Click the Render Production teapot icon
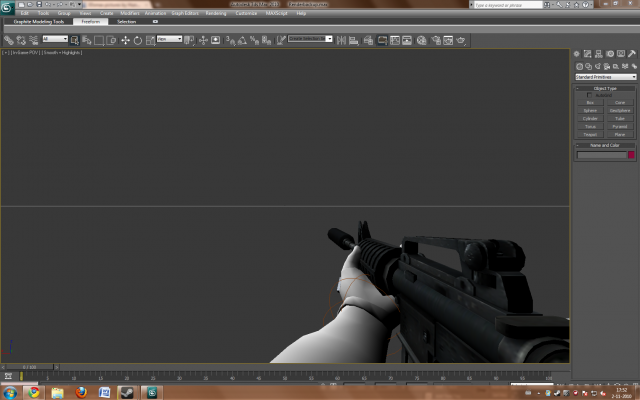 pos(461,40)
